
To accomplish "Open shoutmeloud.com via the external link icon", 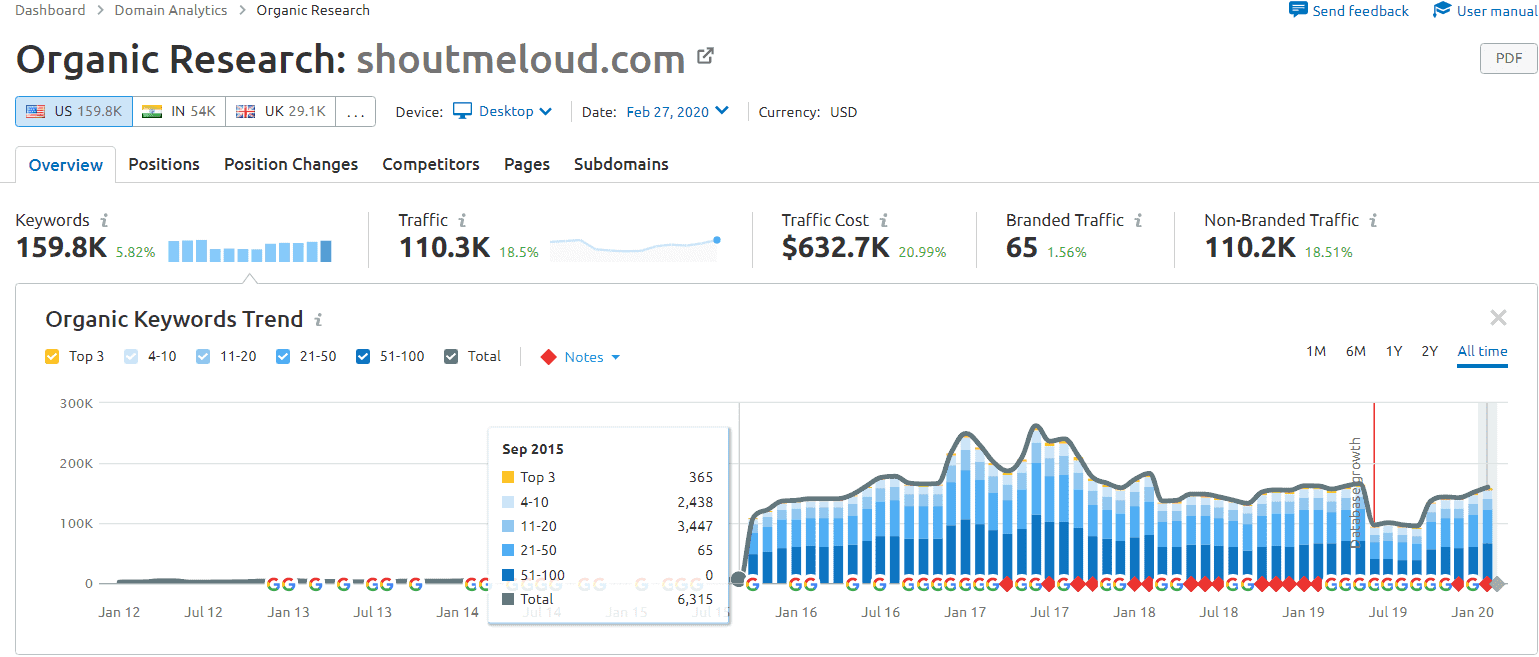I will [705, 56].
